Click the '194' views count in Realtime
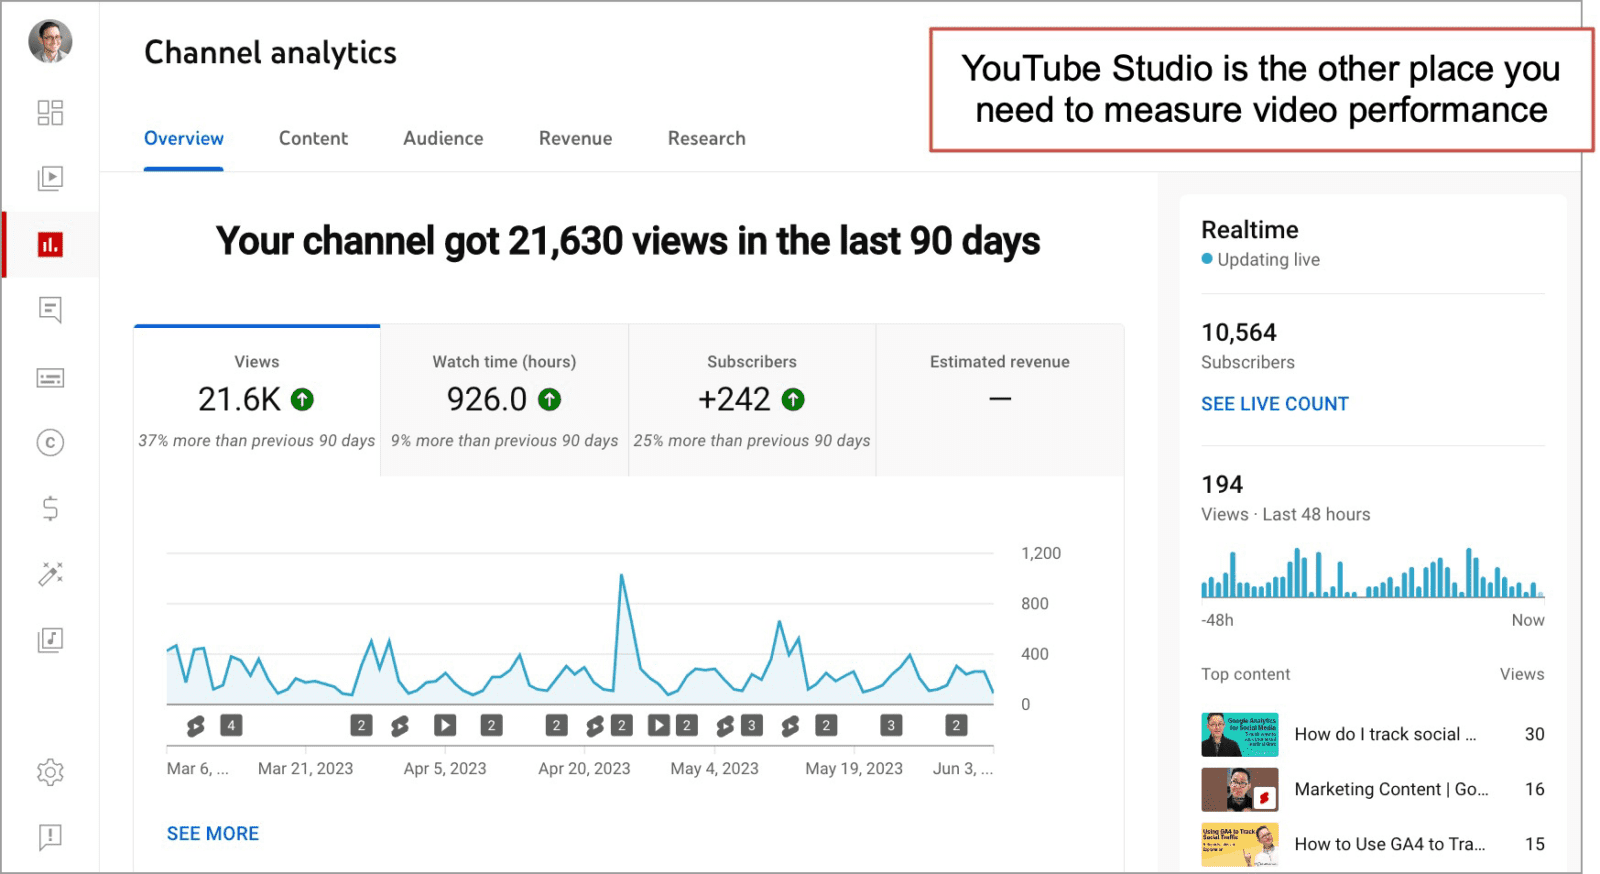Viewport: 1600px width, 874px height. click(x=1222, y=484)
